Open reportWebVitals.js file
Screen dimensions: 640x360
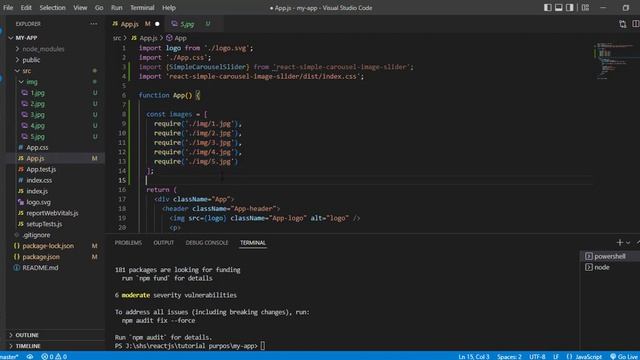[52, 213]
